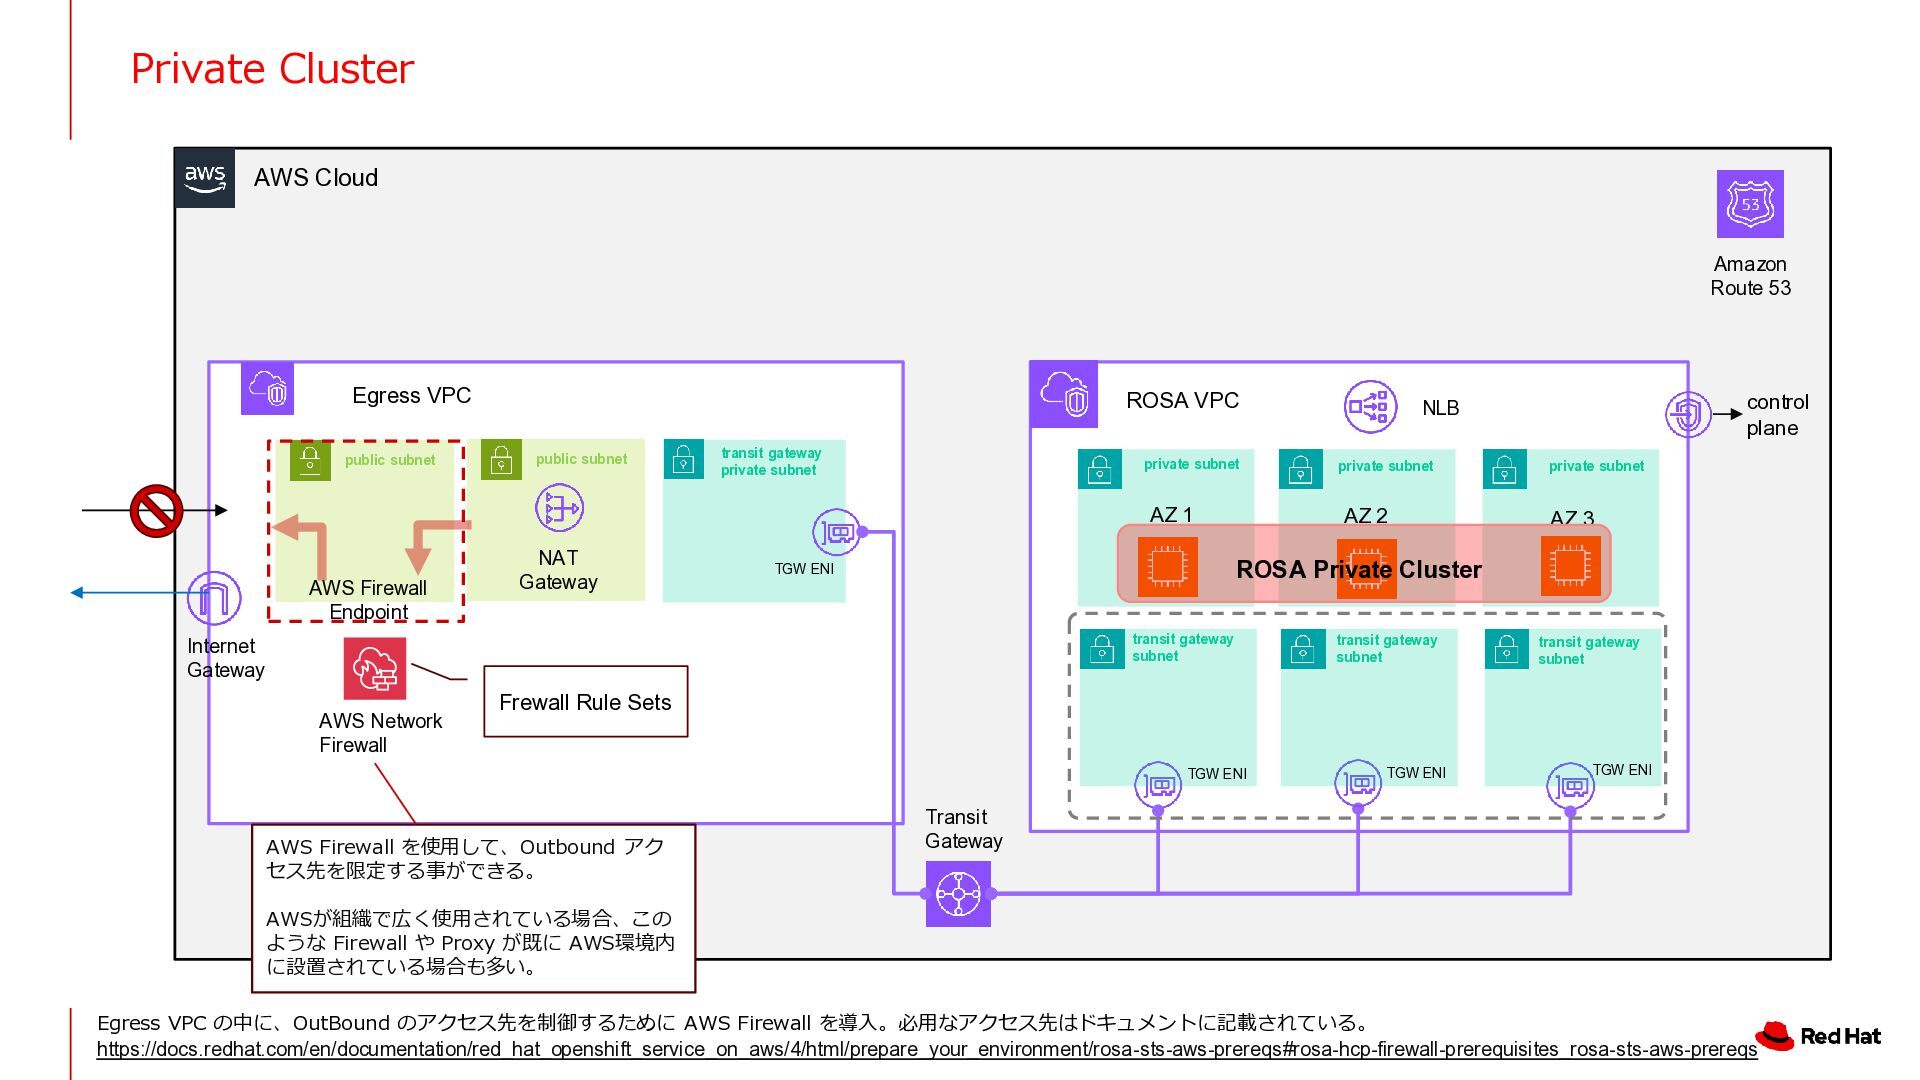Click the control plane endpoint shield icon

coord(1687,413)
